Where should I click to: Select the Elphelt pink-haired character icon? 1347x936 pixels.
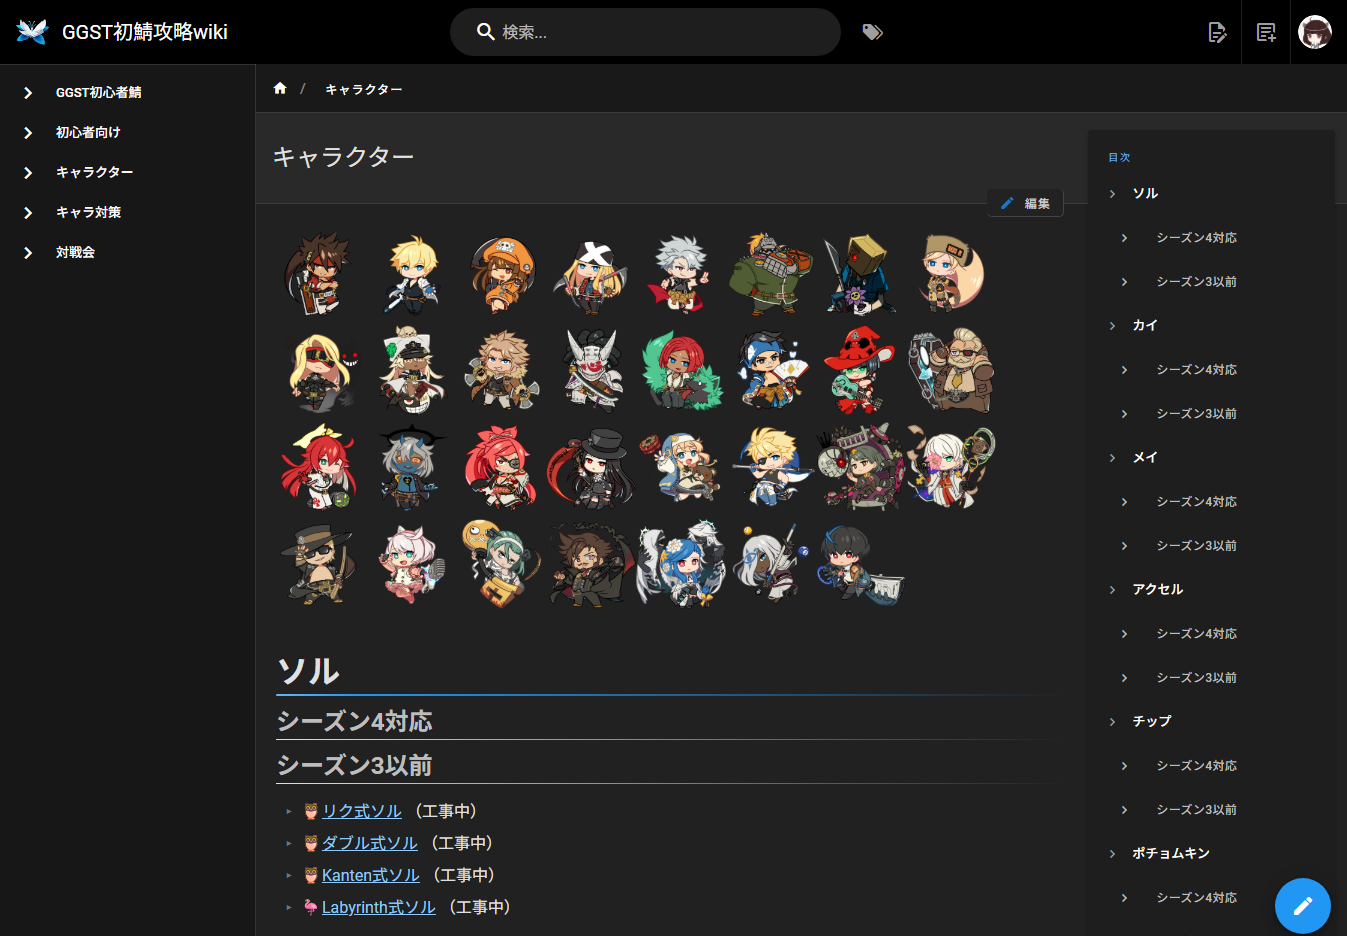411,563
